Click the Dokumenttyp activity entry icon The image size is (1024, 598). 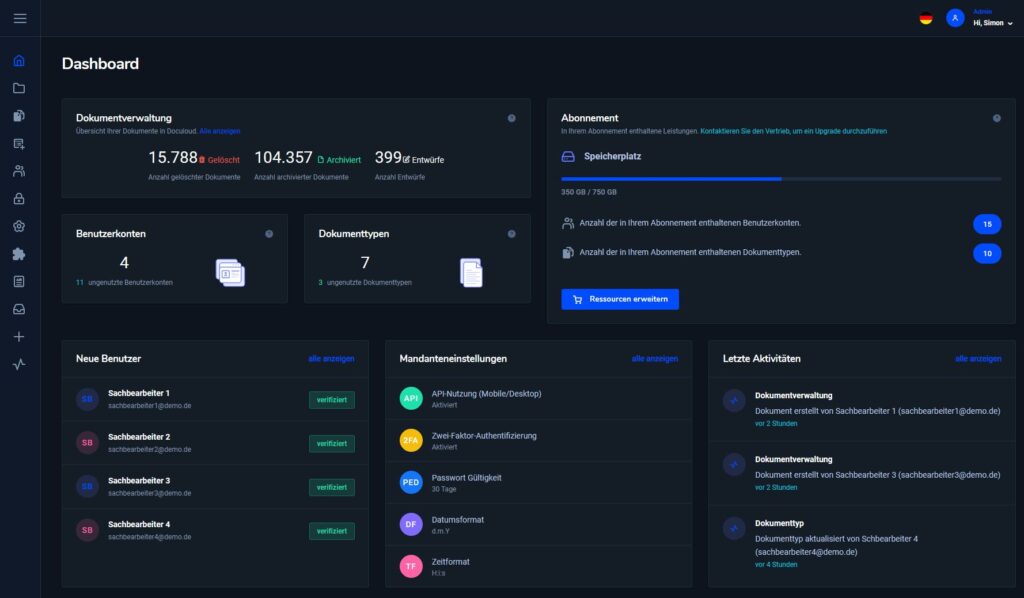tap(734, 528)
